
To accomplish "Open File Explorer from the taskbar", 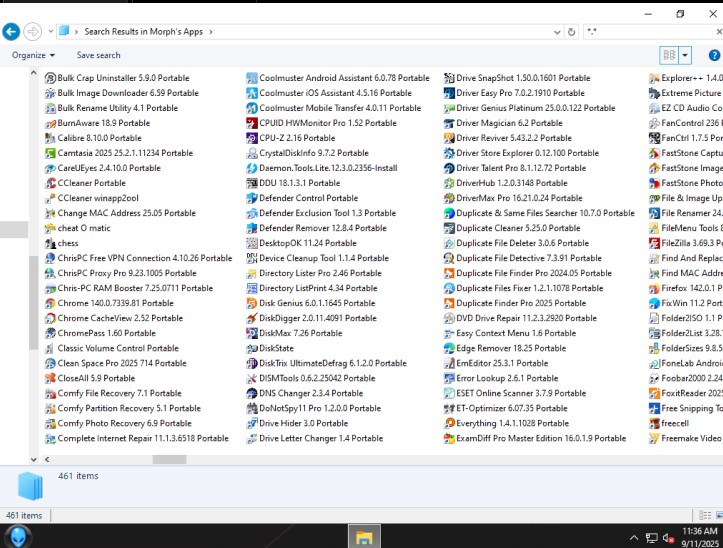I will point(364,536).
